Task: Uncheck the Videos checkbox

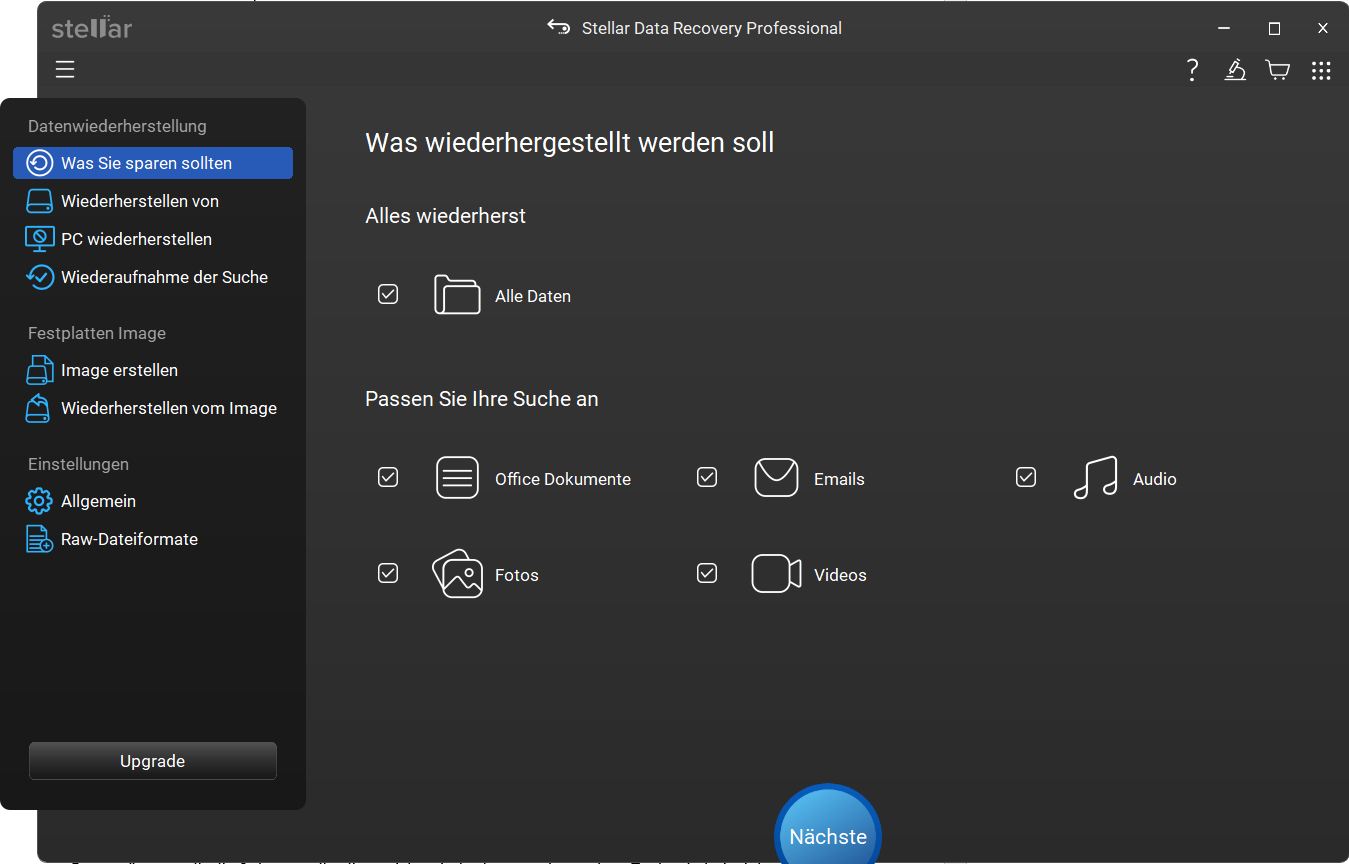Action: [707, 573]
